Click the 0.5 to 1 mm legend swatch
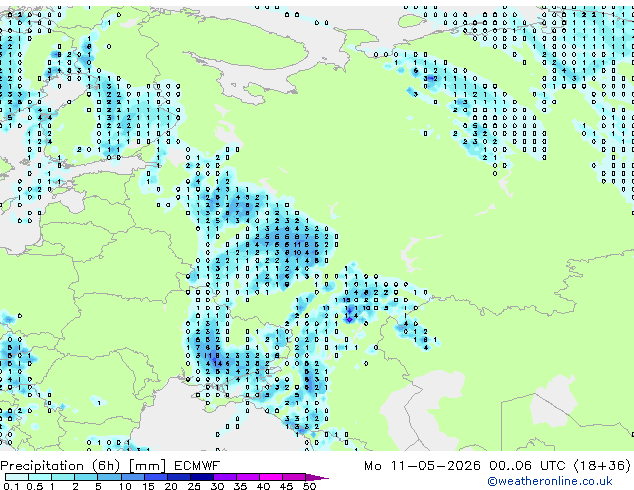The width and height of the screenshot is (634, 490). point(40,477)
